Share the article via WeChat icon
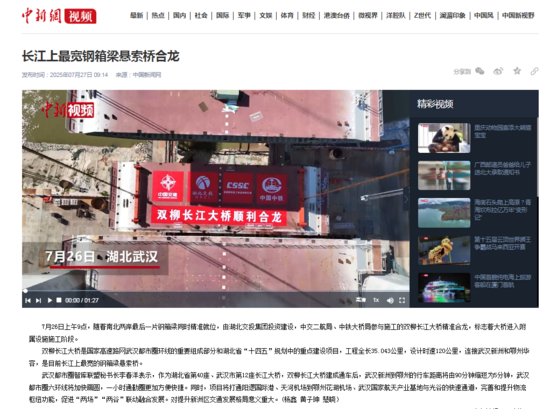The image size is (550, 409). 479,71
